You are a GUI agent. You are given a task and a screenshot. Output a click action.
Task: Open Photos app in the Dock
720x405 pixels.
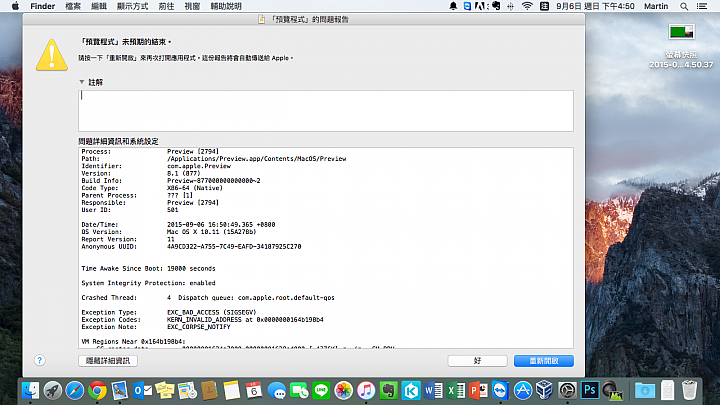click(x=343, y=391)
